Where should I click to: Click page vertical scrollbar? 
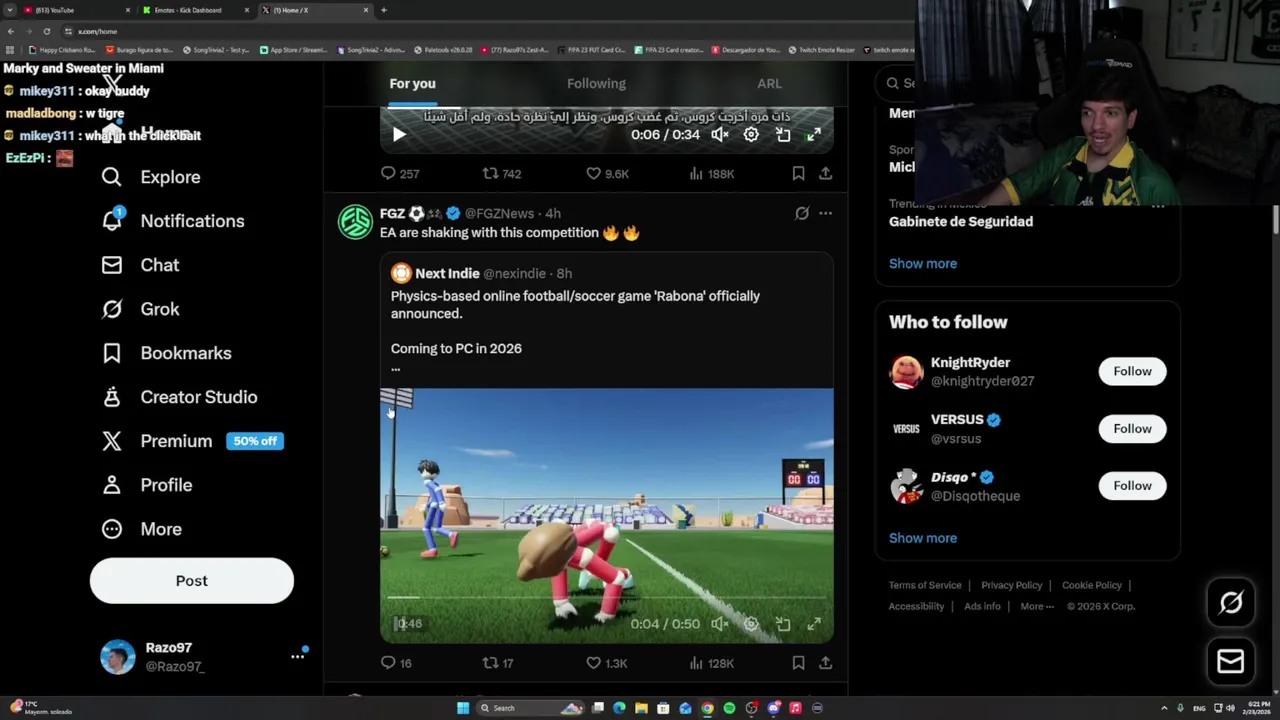pyautogui.click(x=1275, y=220)
